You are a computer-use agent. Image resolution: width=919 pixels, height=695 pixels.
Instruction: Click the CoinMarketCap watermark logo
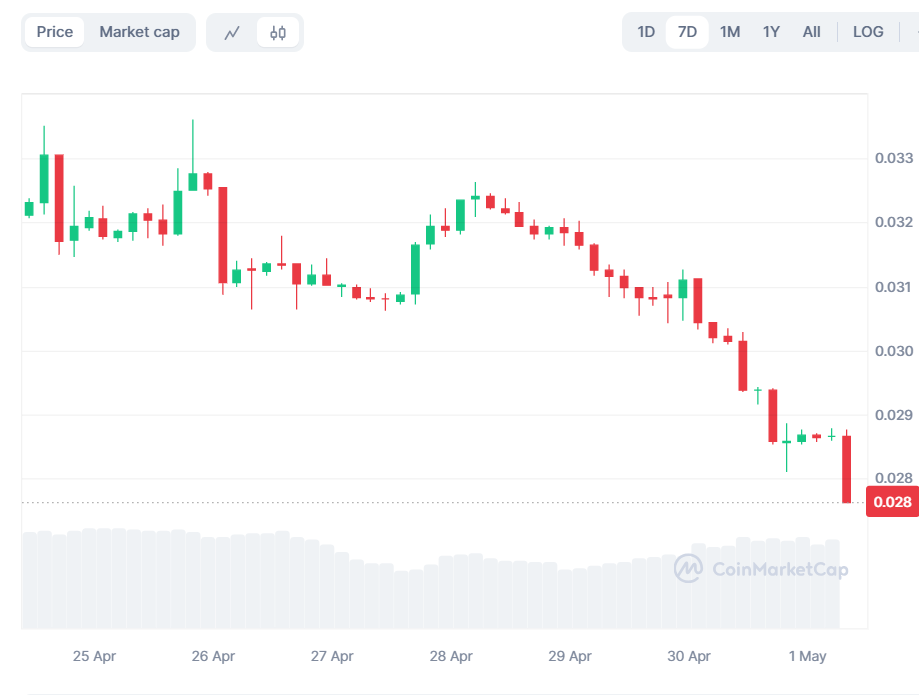point(761,569)
